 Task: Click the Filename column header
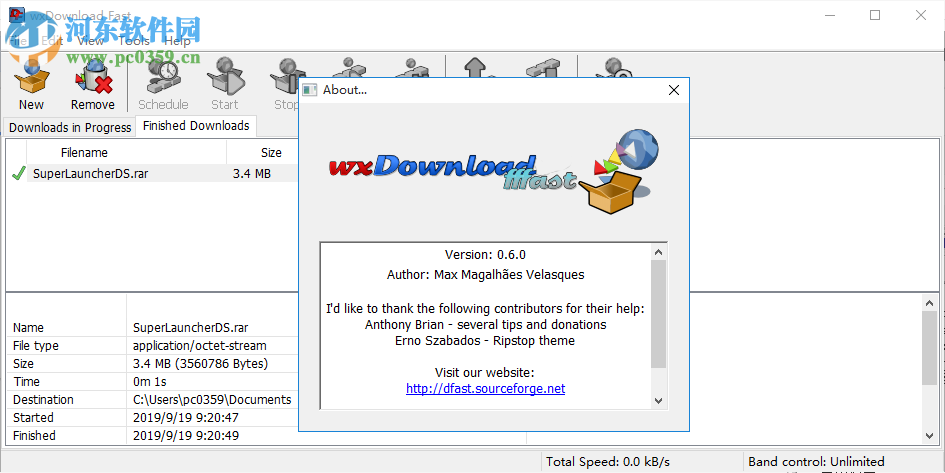coord(84,152)
